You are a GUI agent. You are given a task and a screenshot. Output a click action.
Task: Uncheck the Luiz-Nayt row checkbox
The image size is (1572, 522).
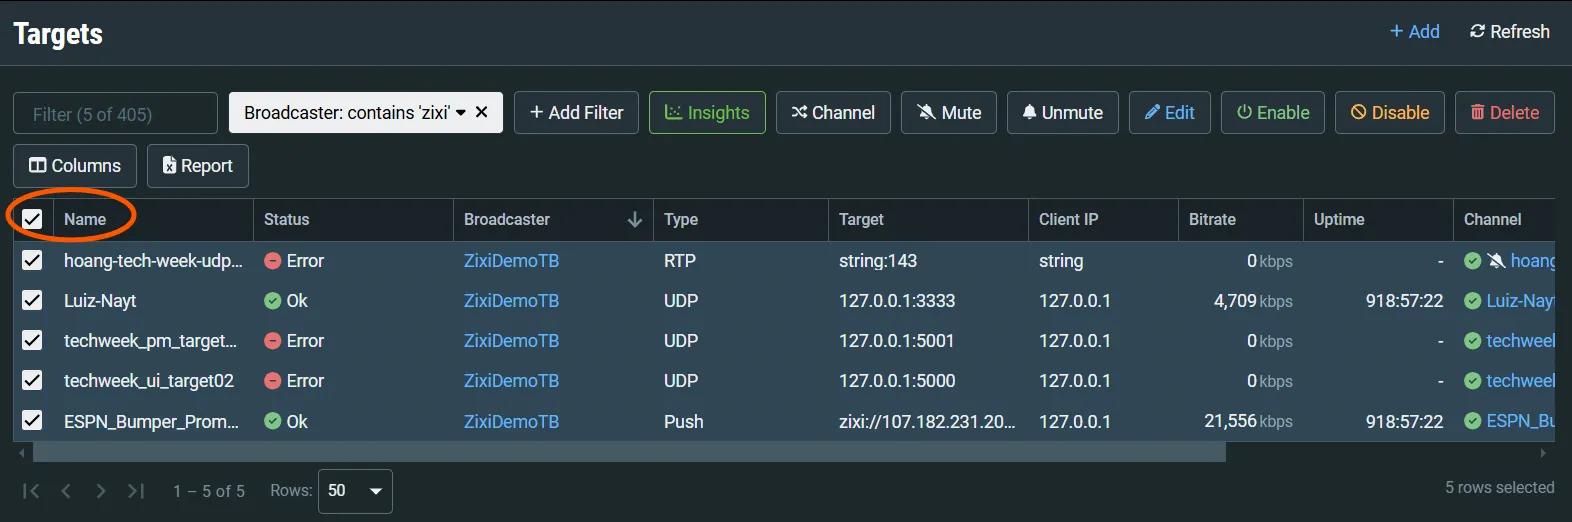32,300
